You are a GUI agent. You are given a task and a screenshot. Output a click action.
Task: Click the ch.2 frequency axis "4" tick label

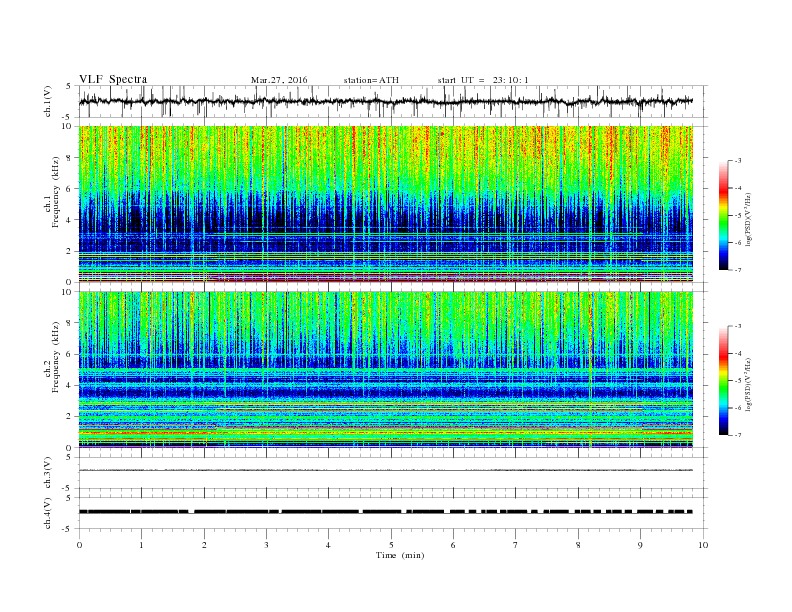[x=69, y=385]
